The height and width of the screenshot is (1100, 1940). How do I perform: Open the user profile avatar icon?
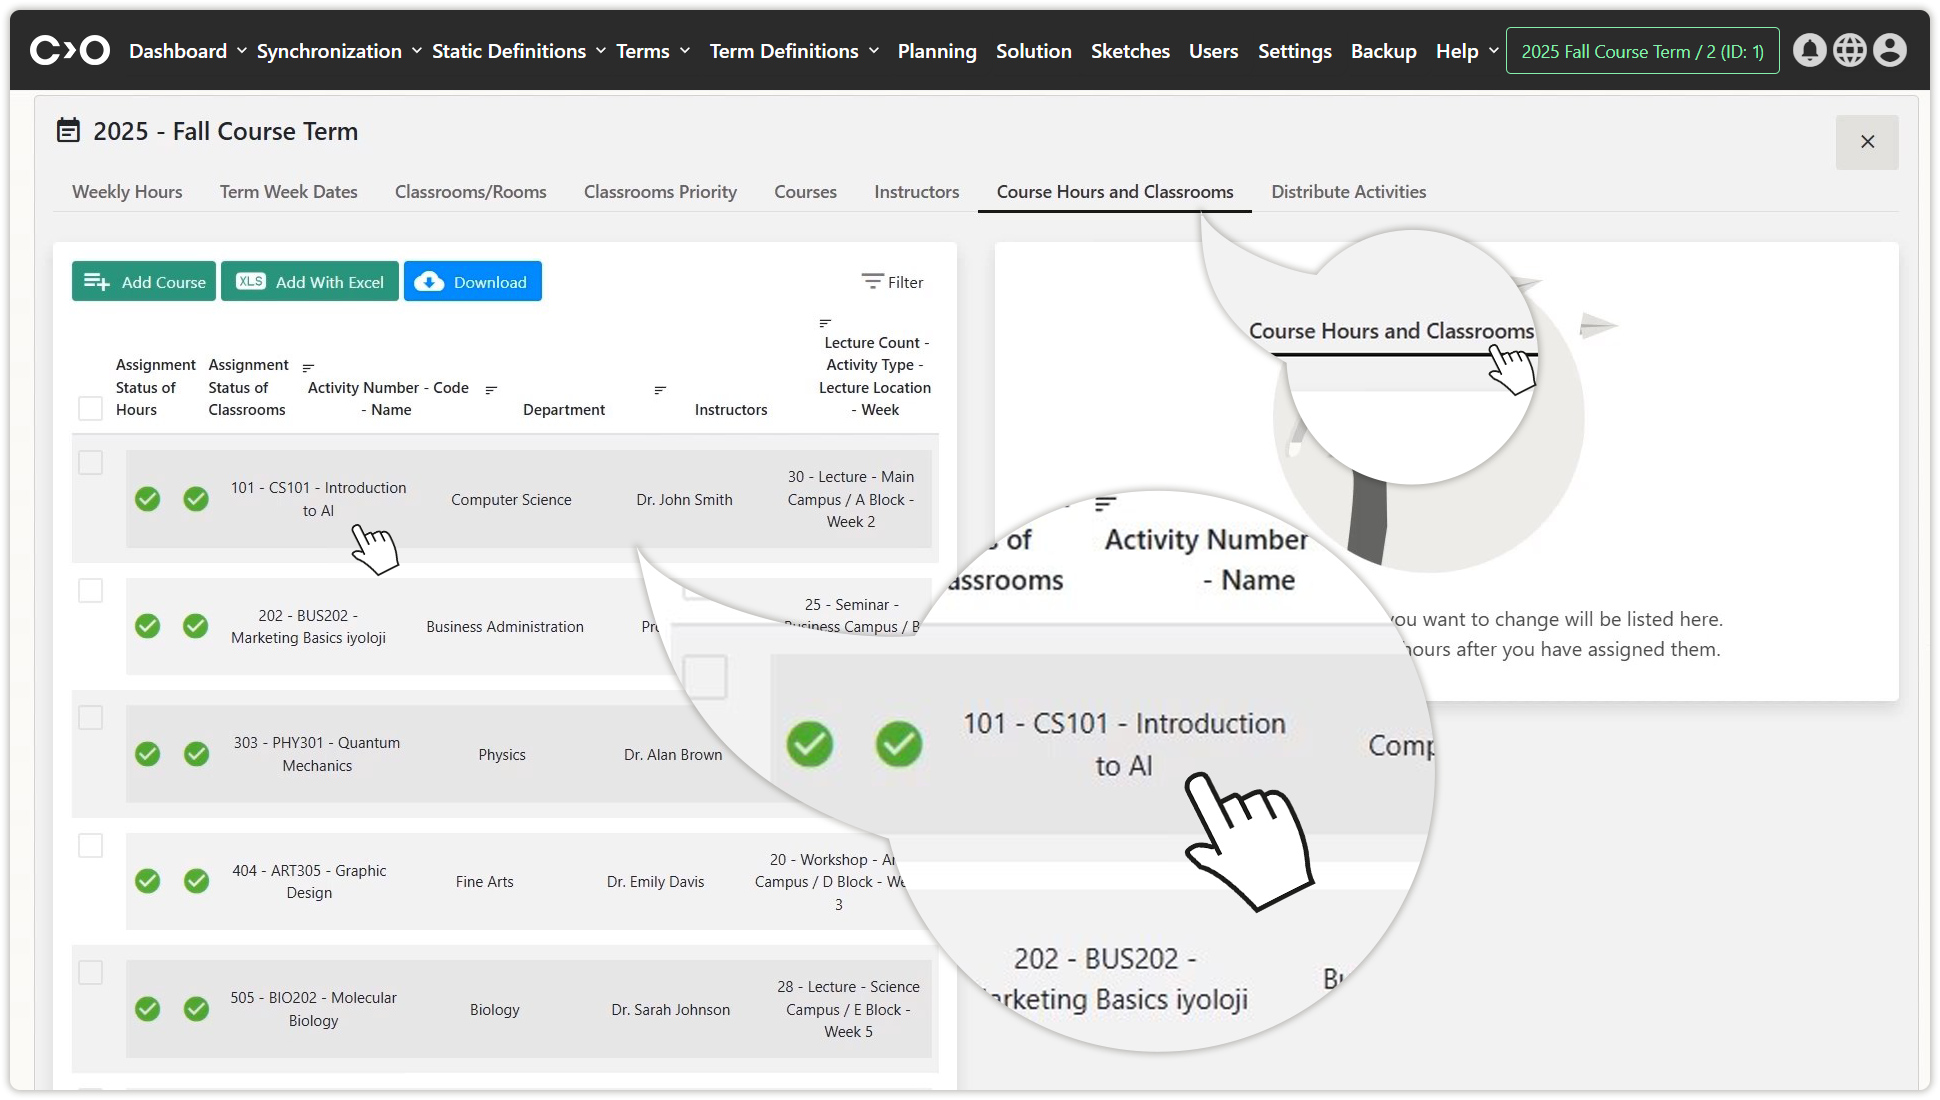click(x=1889, y=50)
